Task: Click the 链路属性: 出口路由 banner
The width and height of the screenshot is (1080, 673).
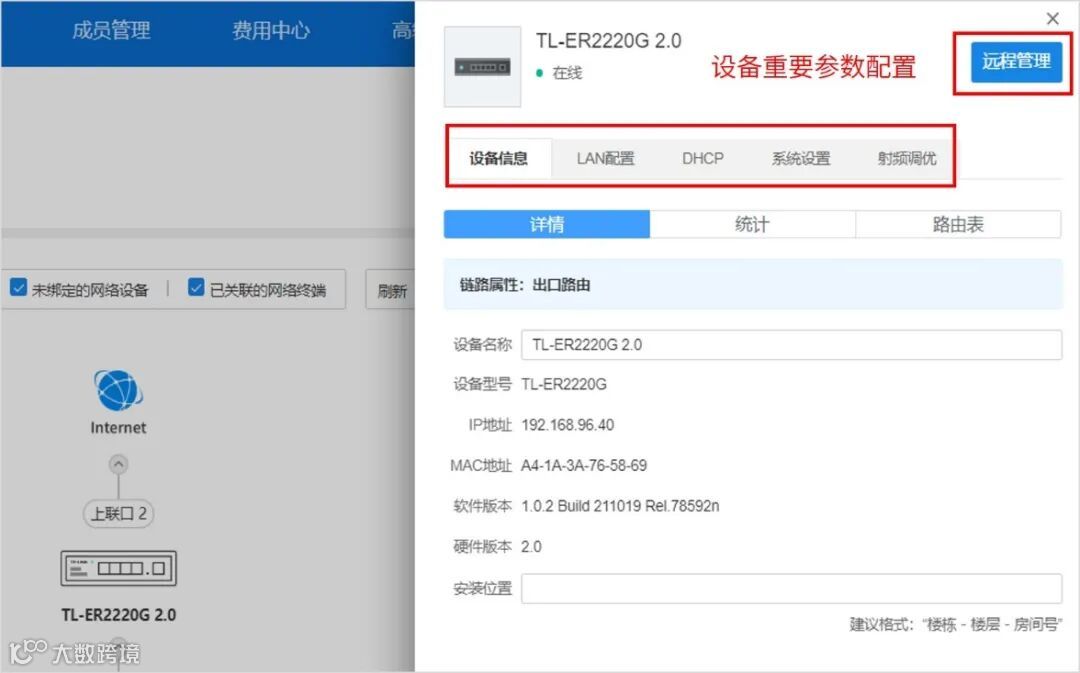Action: (x=753, y=284)
